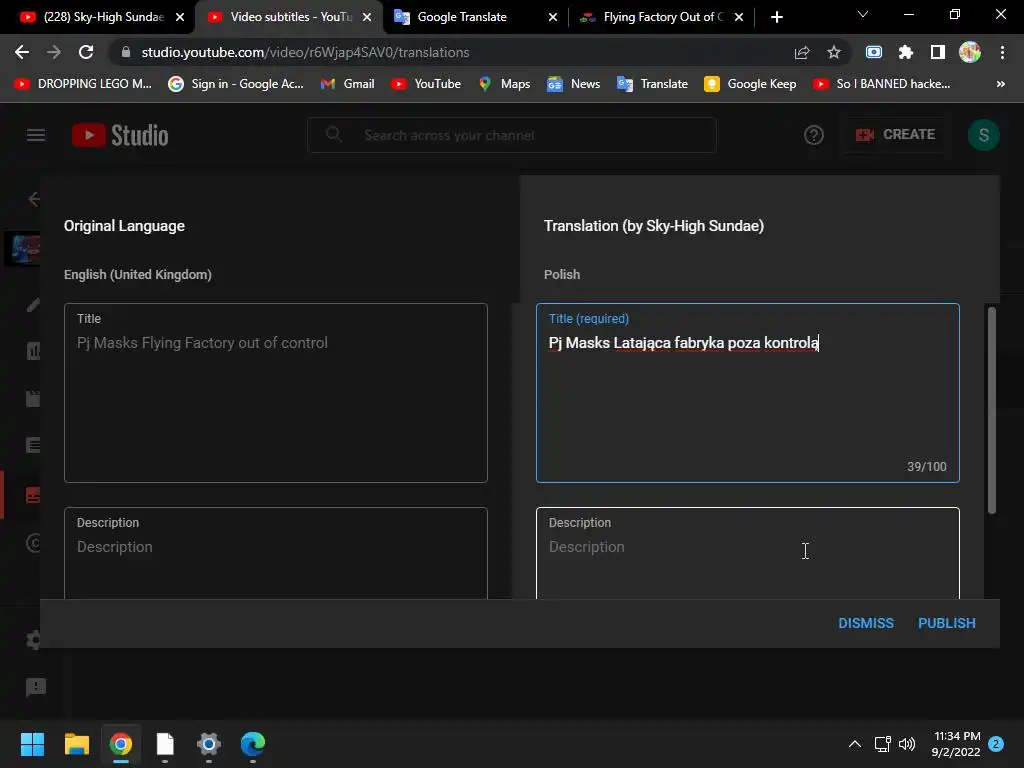1024x768 pixels.
Task: Open the Windows Start menu
Action: (32, 744)
